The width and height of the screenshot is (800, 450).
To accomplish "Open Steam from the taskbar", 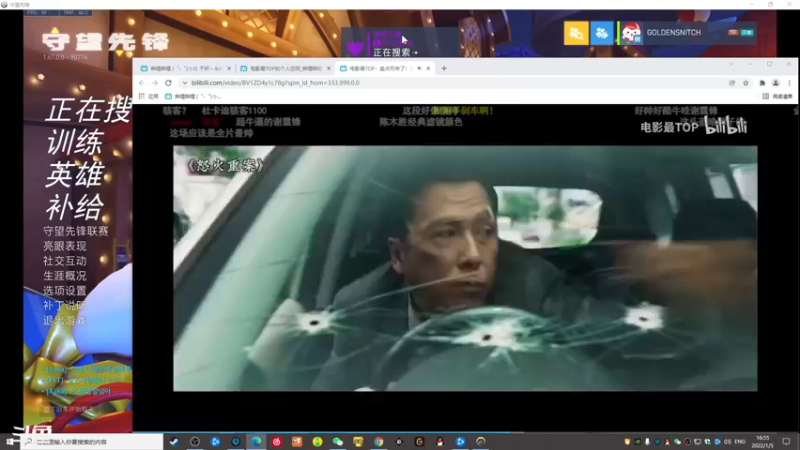I will coord(174,441).
